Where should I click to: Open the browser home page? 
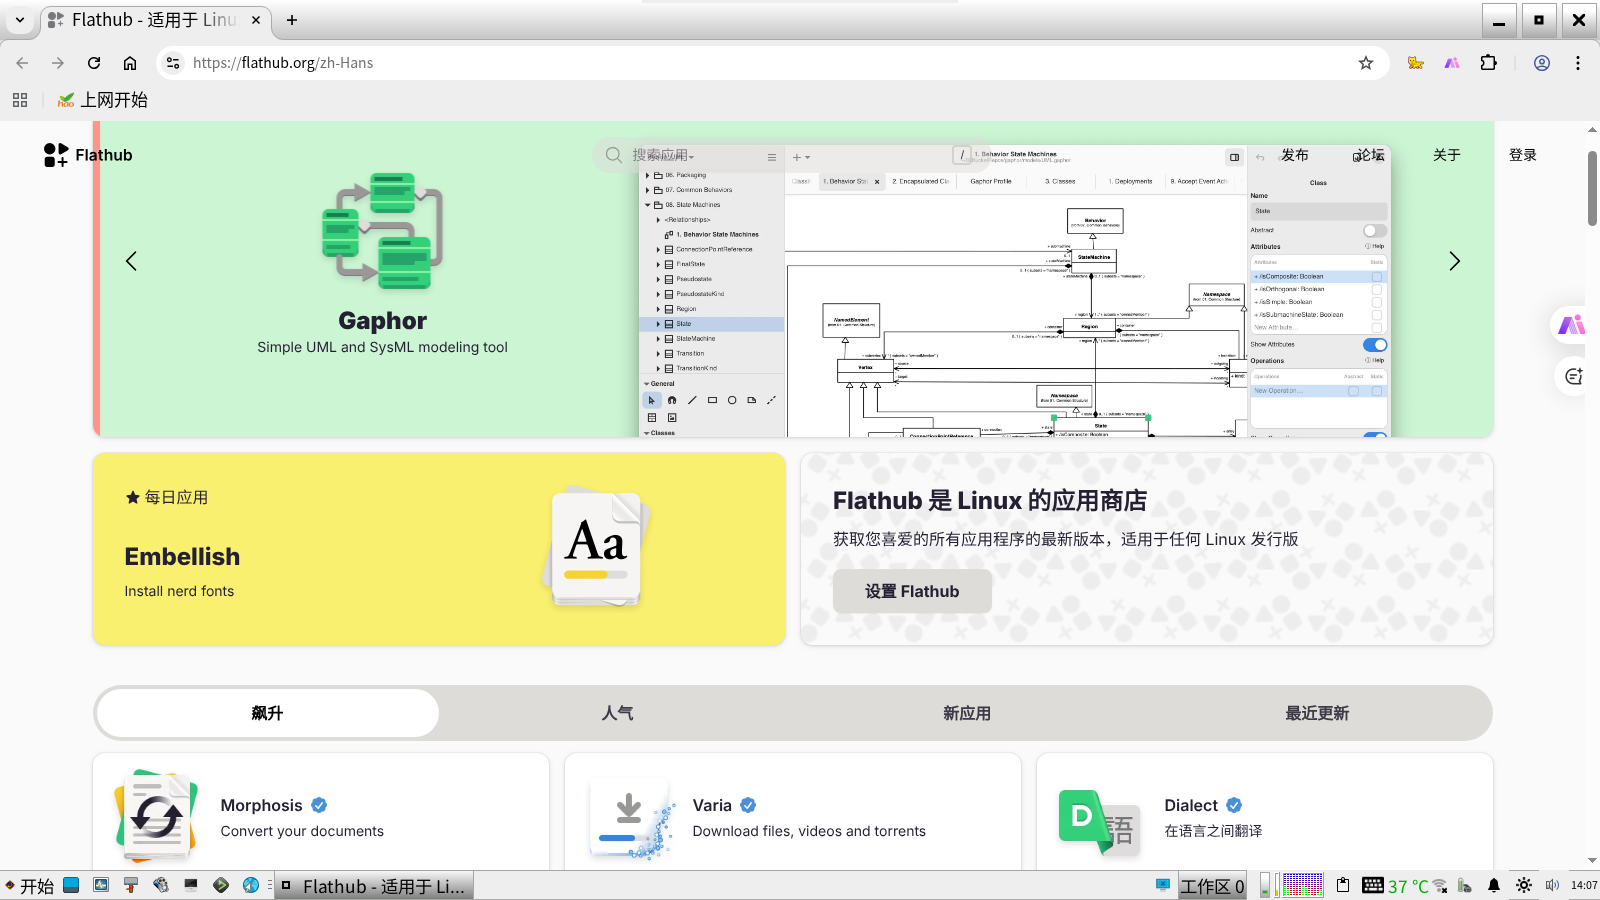(130, 63)
